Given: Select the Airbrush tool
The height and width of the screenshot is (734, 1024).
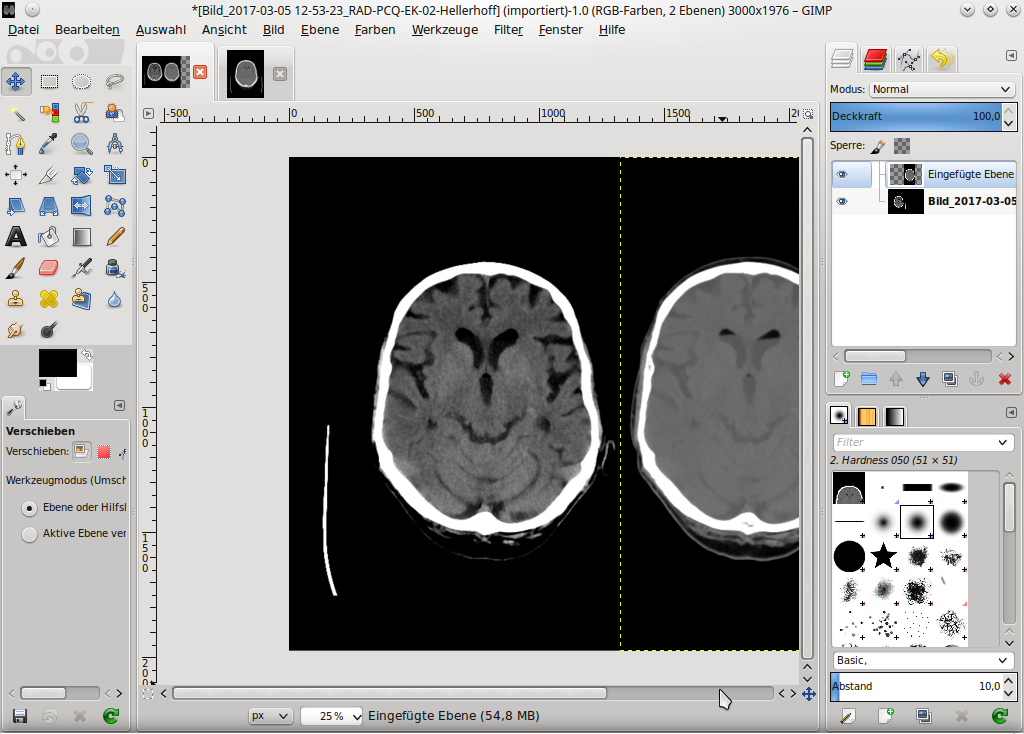Looking at the screenshot, I should pos(81,268).
